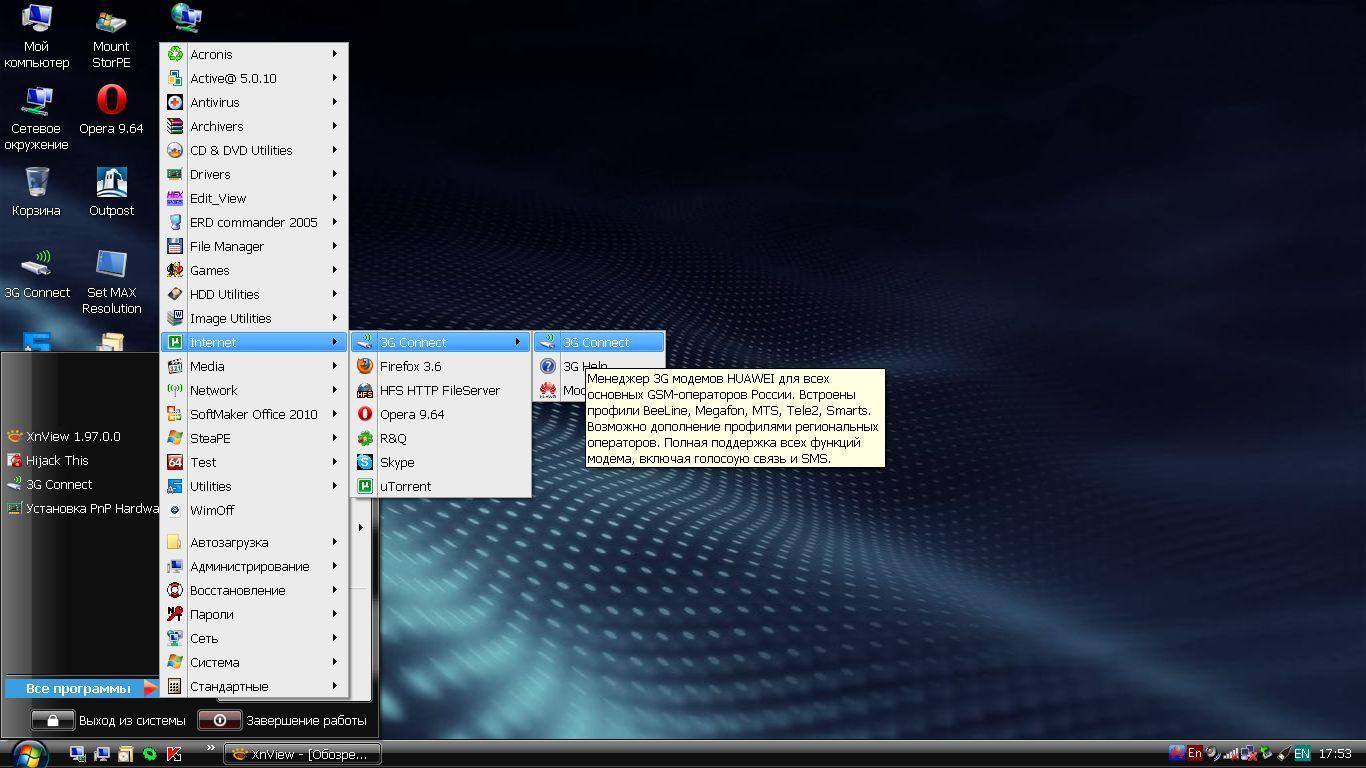
Task: Choose the highlighted 3G Connect program entry
Action: [x=596, y=342]
